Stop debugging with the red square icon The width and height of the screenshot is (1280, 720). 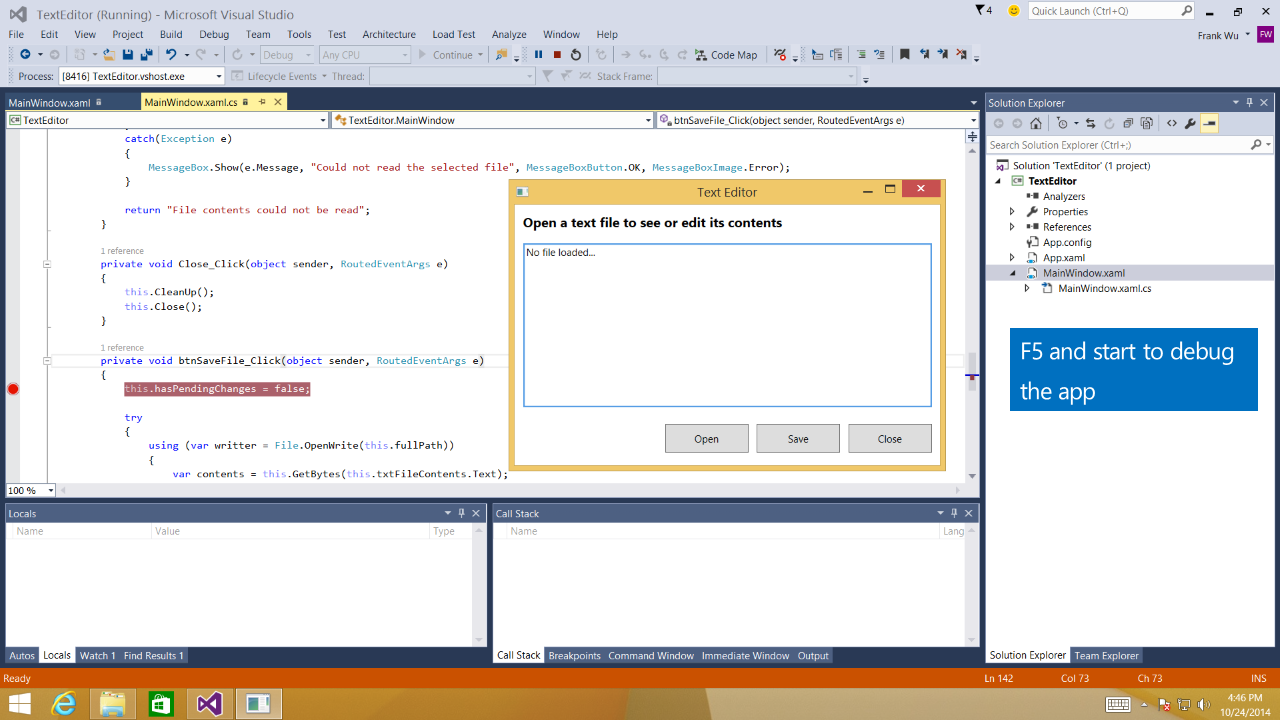(557, 55)
